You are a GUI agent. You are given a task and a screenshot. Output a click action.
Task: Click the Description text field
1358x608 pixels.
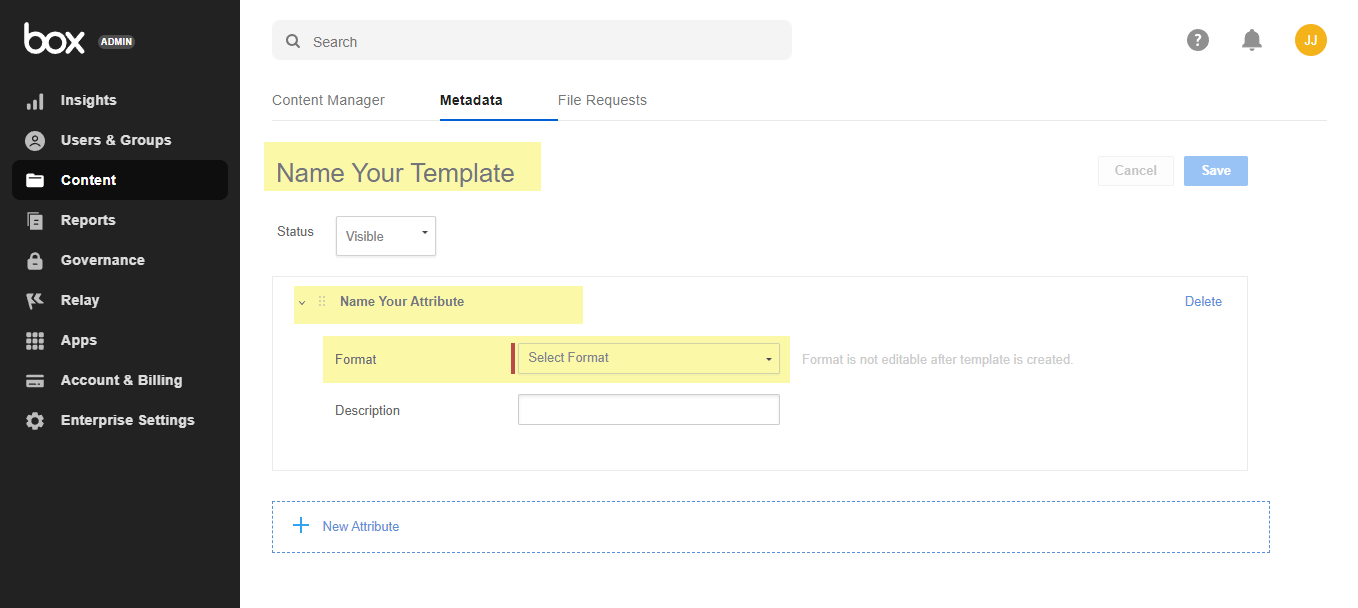649,410
